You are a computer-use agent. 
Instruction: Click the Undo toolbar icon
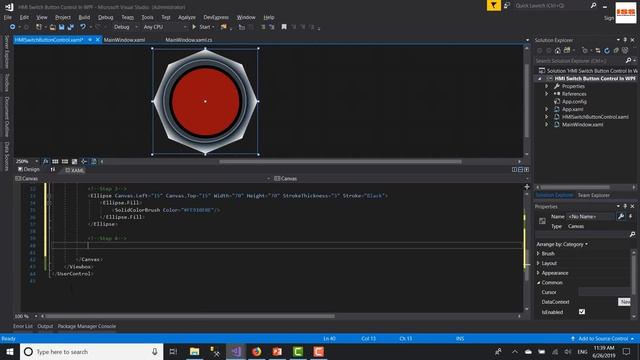point(83,27)
